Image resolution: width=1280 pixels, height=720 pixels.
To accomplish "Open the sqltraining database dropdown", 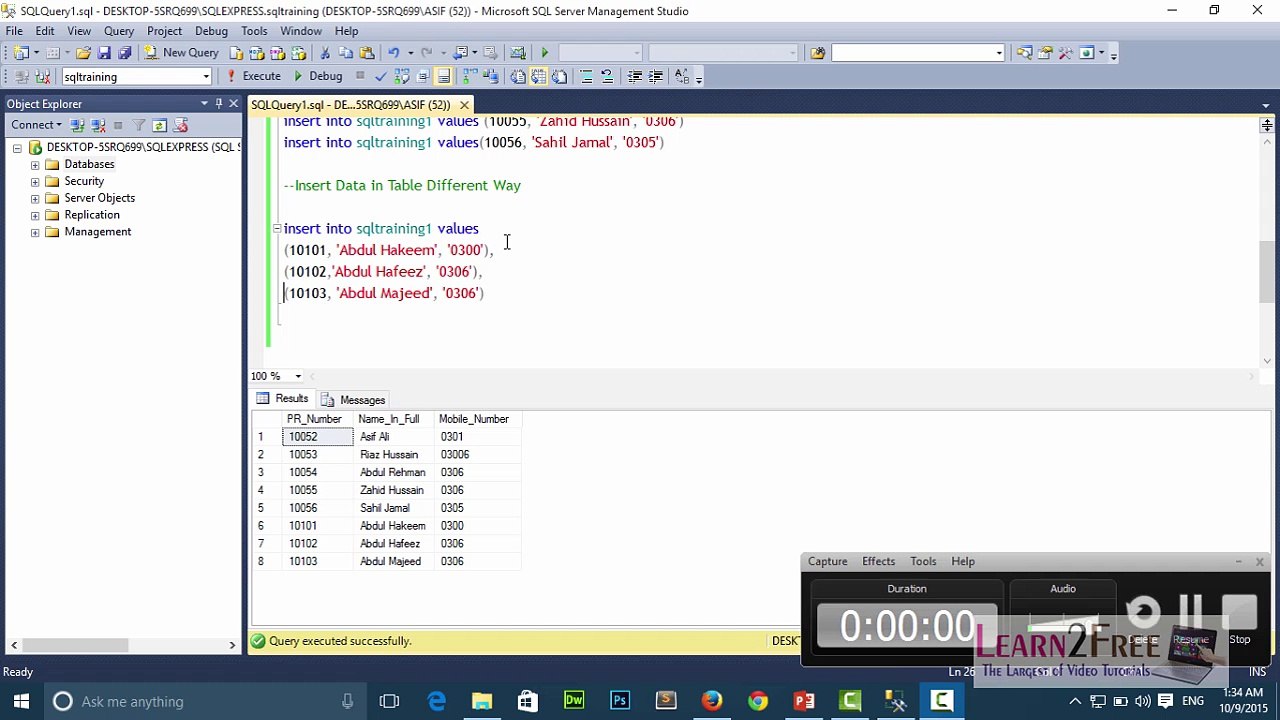I will pyautogui.click(x=206, y=76).
